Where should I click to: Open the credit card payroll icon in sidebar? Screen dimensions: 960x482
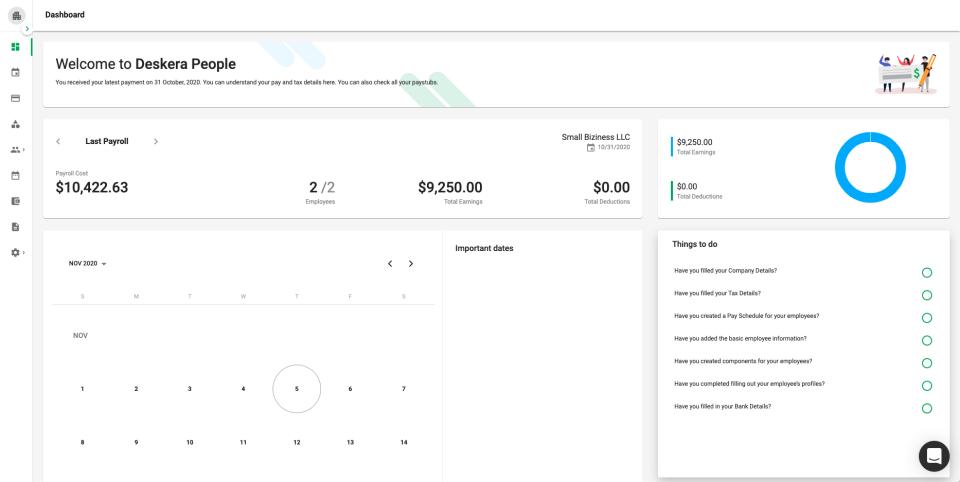coord(15,98)
